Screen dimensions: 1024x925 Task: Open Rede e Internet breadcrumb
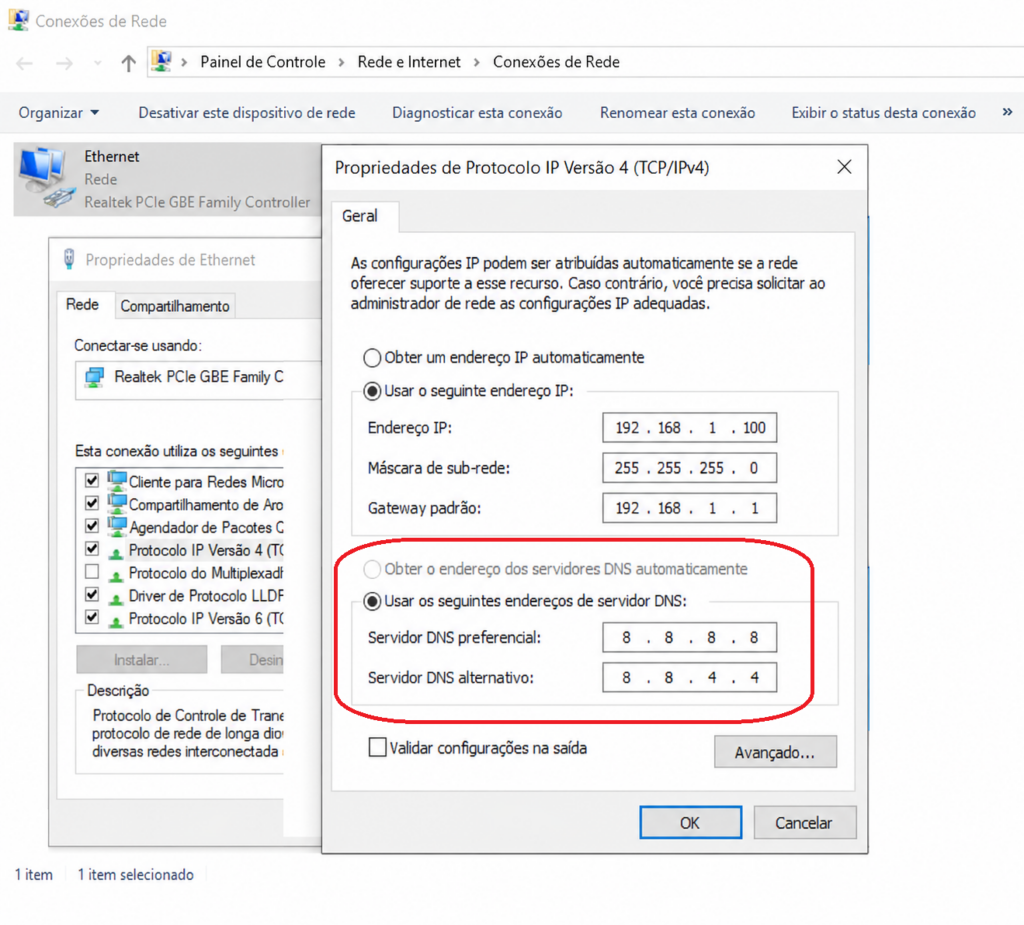409,62
